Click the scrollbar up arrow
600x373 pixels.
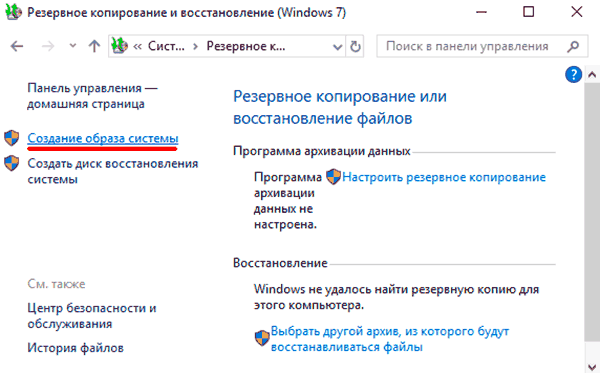tap(592, 75)
